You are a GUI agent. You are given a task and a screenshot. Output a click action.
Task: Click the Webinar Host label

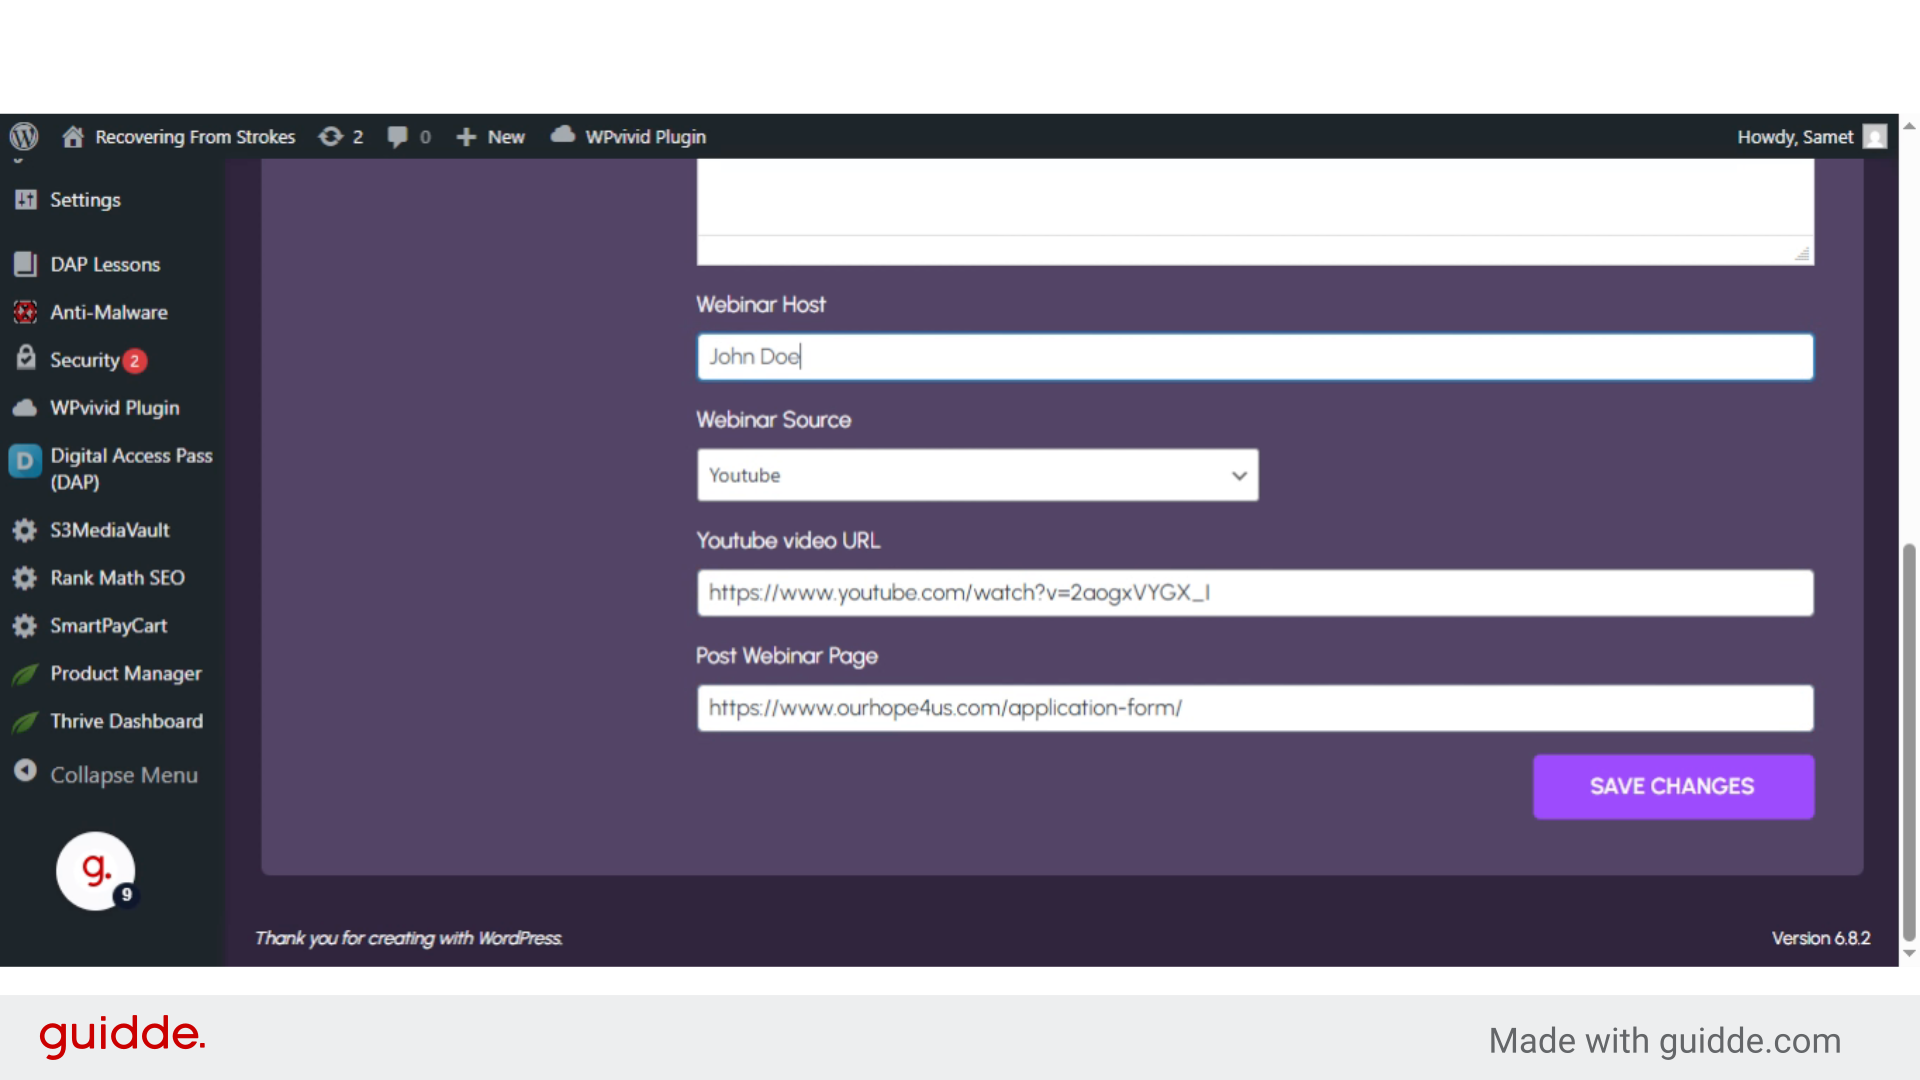click(x=761, y=305)
